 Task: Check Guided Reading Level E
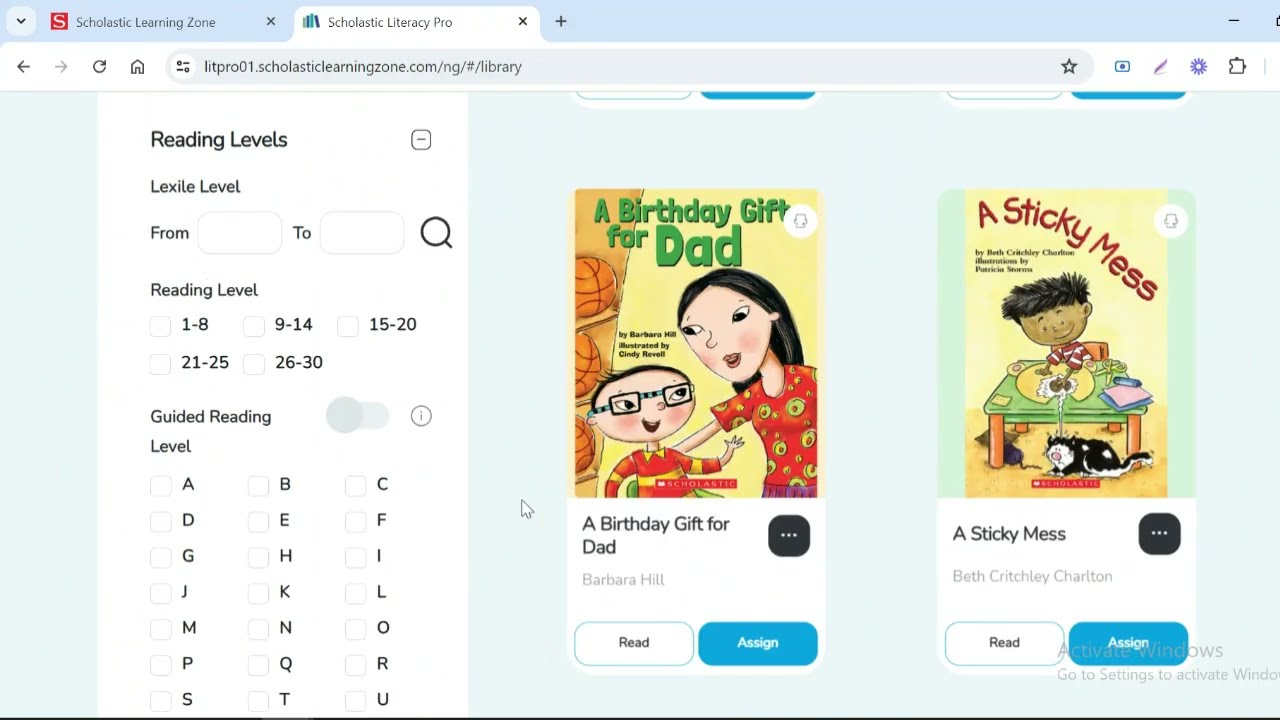[258, 521]
